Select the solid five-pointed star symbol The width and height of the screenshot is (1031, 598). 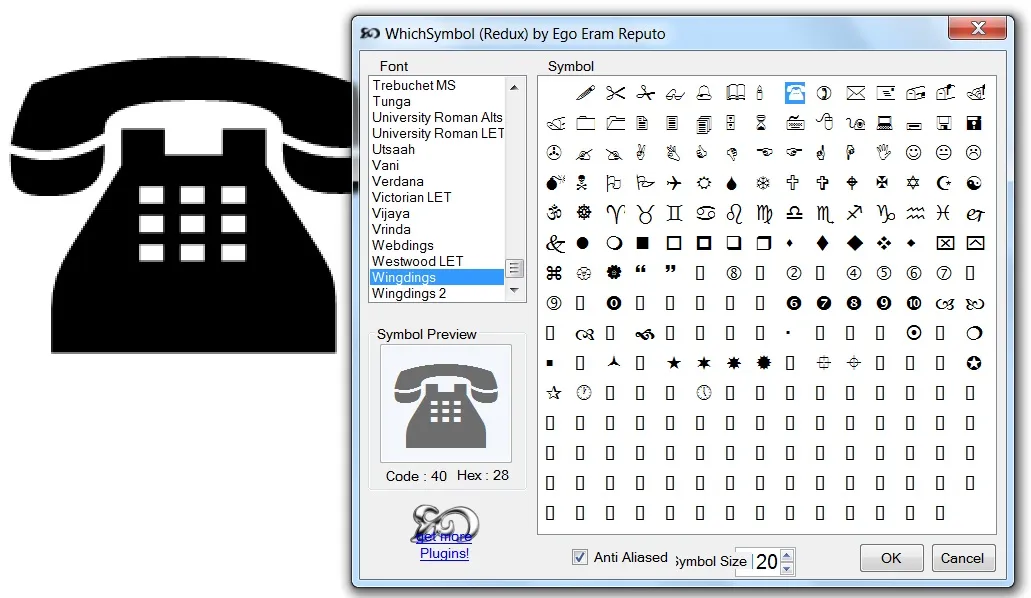tap(674, 363)
